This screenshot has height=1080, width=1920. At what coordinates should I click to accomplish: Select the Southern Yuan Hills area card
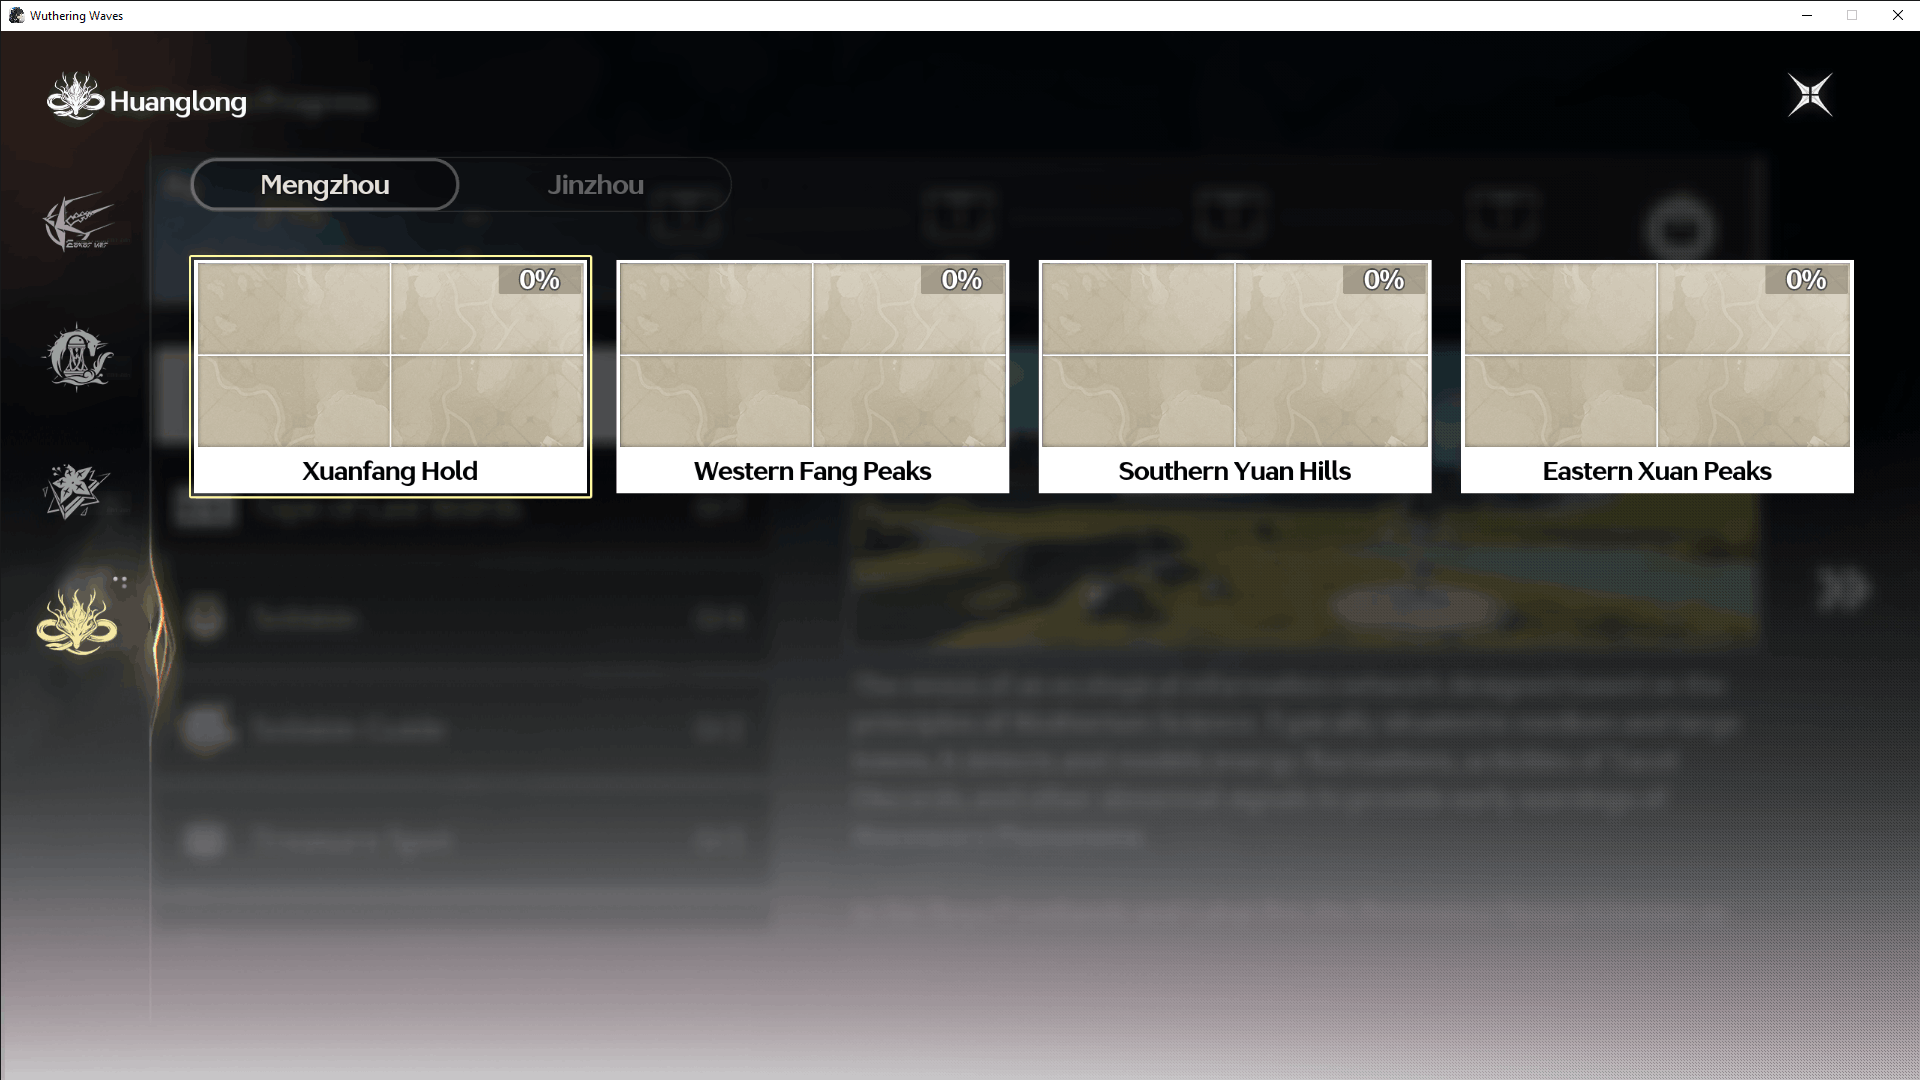[x=1235, y=377]
